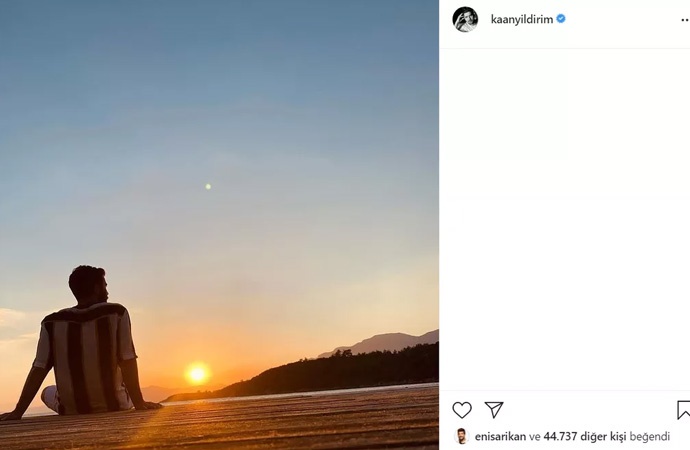Image resolution: width=690 pixels, height=450 pixels.
Task: Click the man's head silhouette
Action: point(88,283)
